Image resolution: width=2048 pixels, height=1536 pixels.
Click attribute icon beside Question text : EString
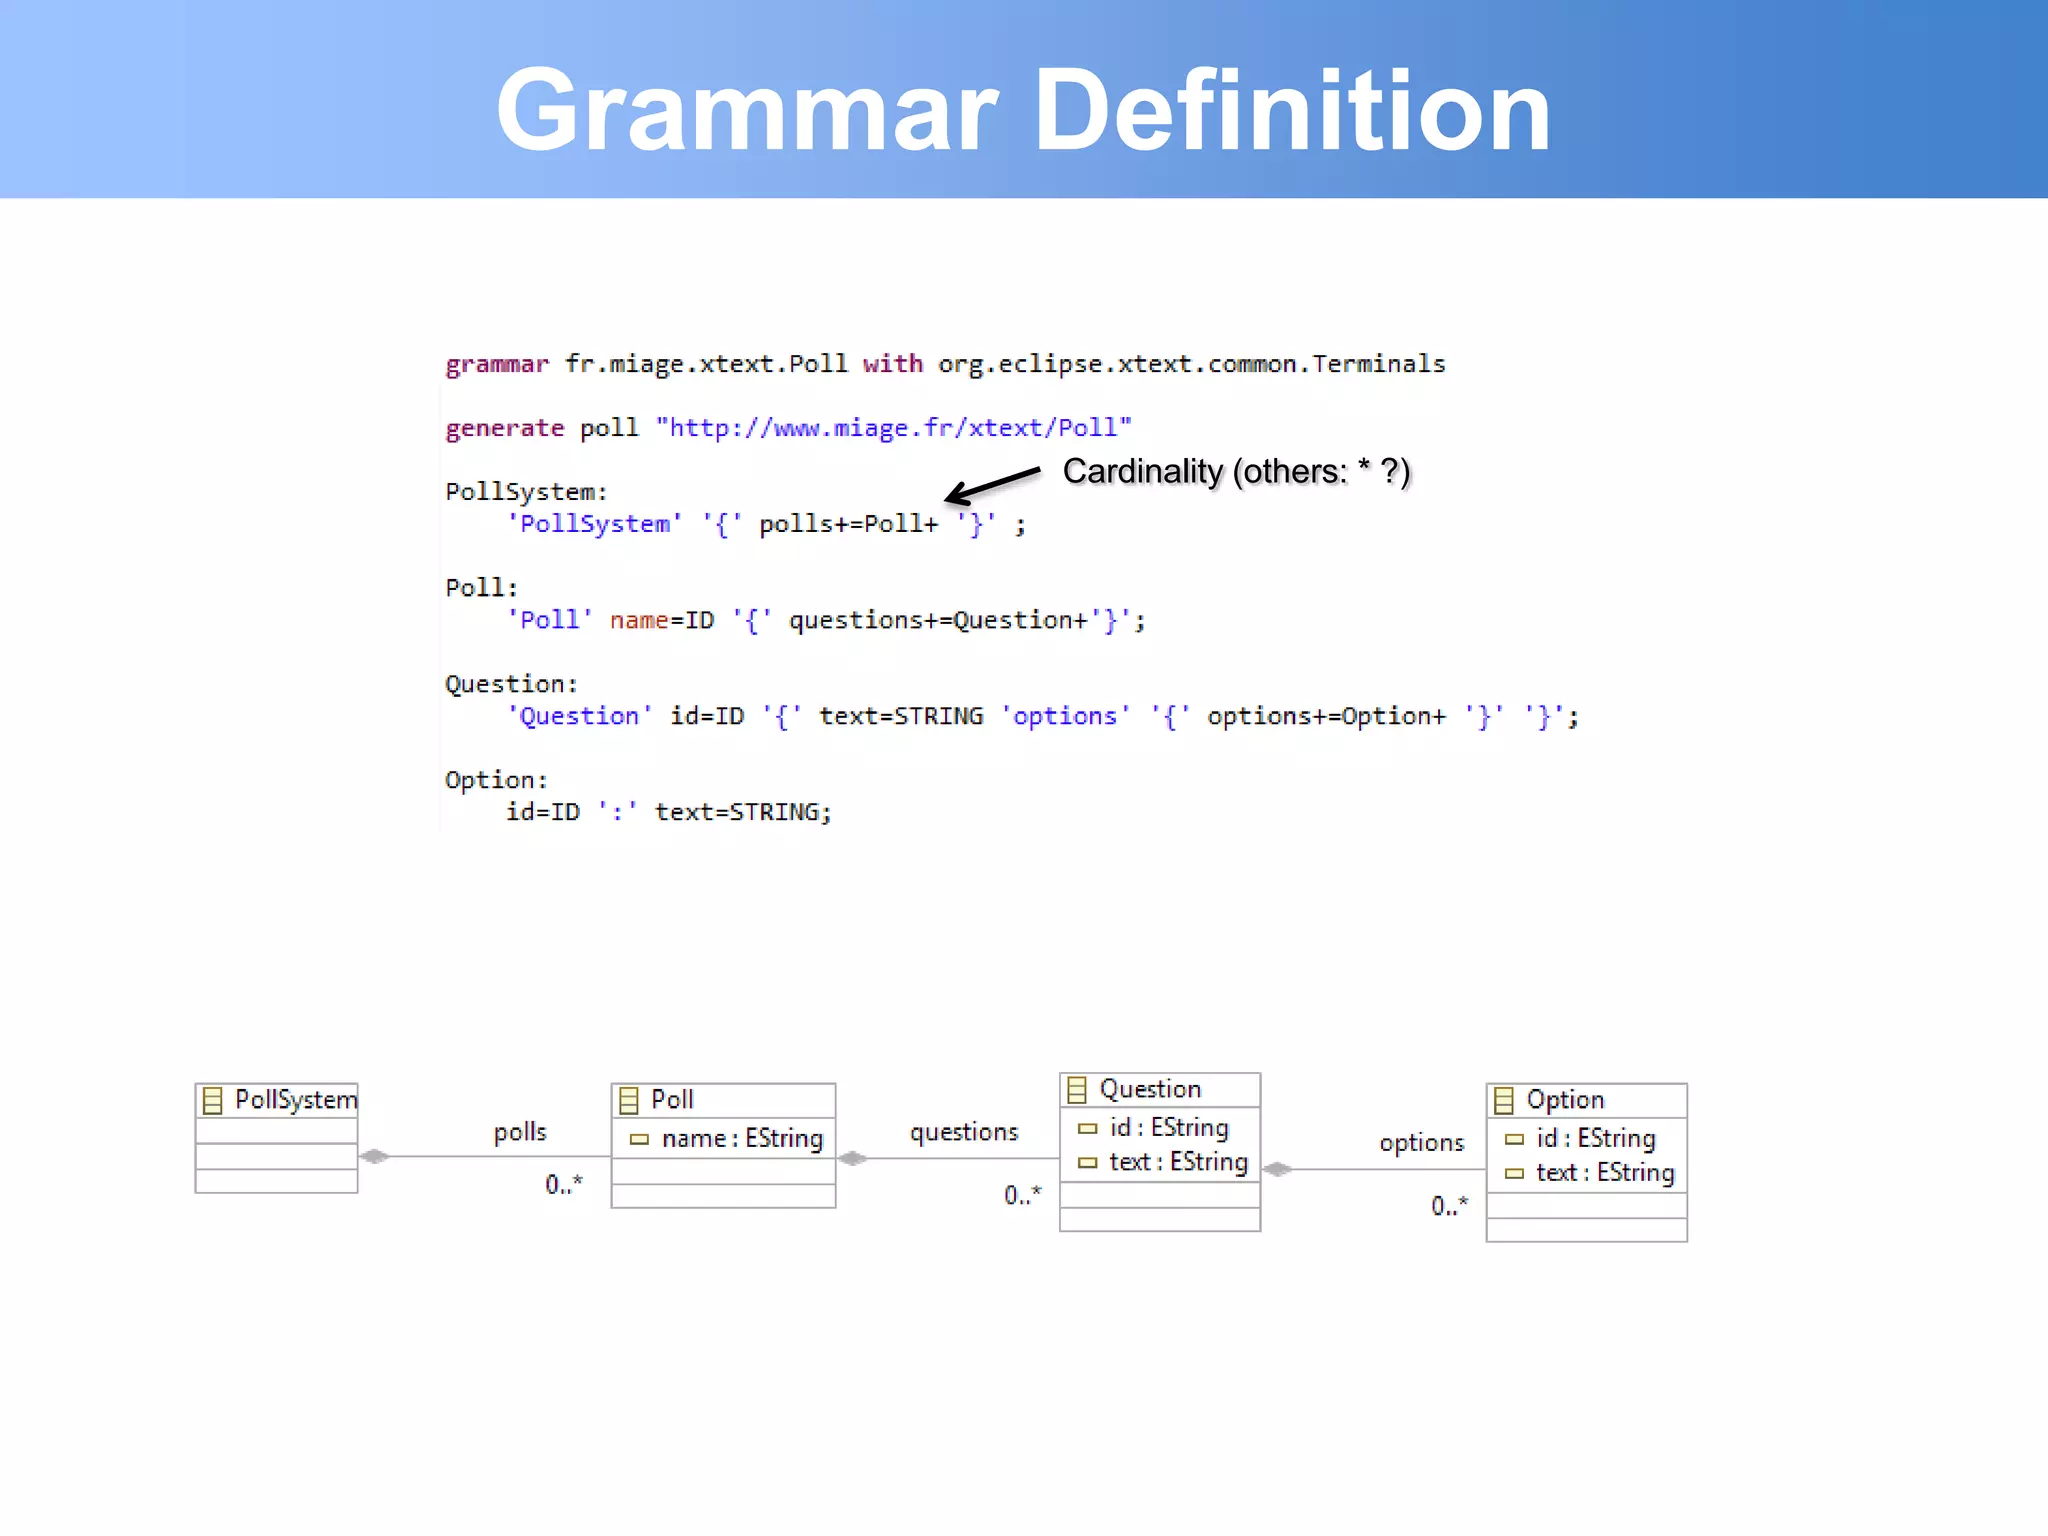click(1087, 1163)
